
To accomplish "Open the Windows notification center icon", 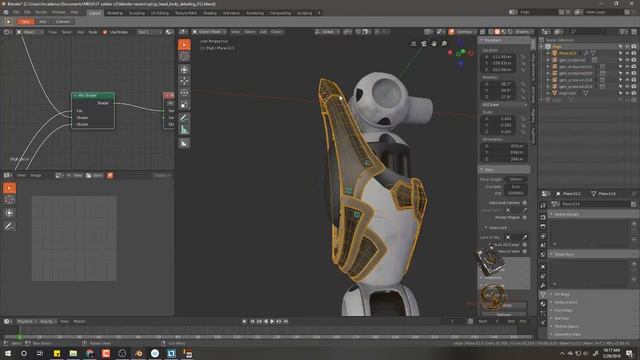I will coord(629,353).
